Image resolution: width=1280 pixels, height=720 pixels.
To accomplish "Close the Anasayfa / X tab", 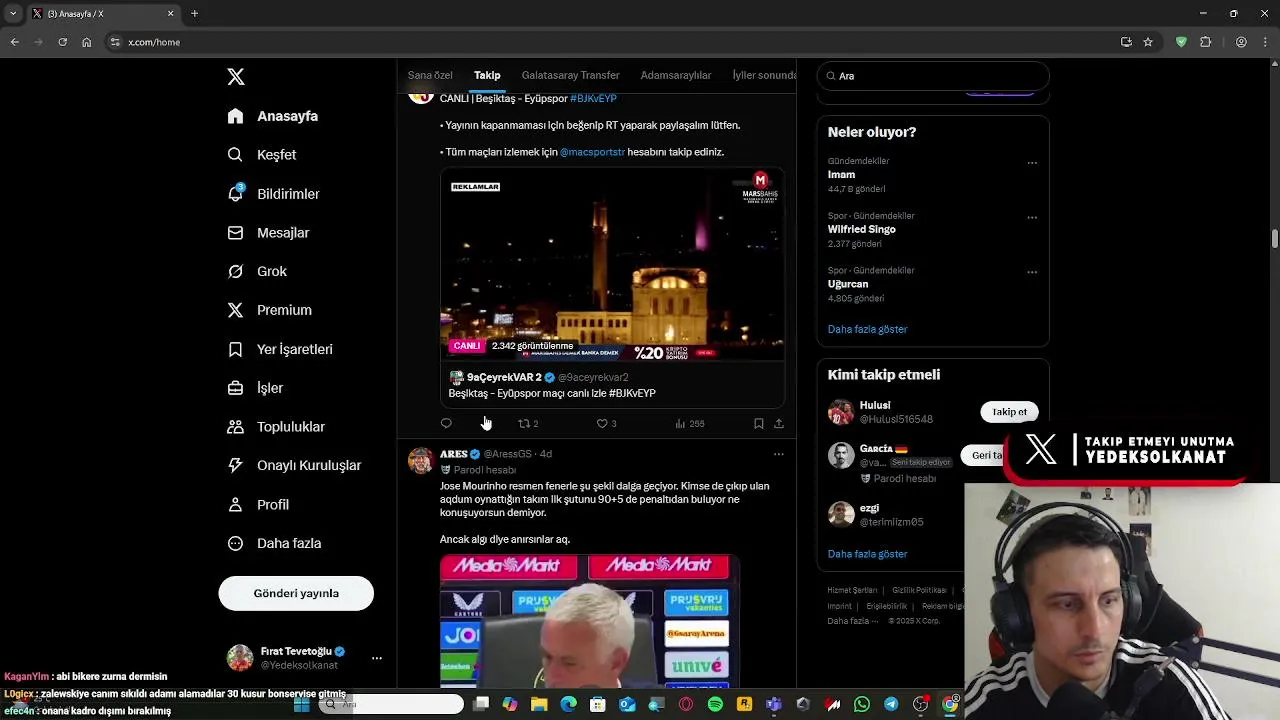I will click(171, 14).
